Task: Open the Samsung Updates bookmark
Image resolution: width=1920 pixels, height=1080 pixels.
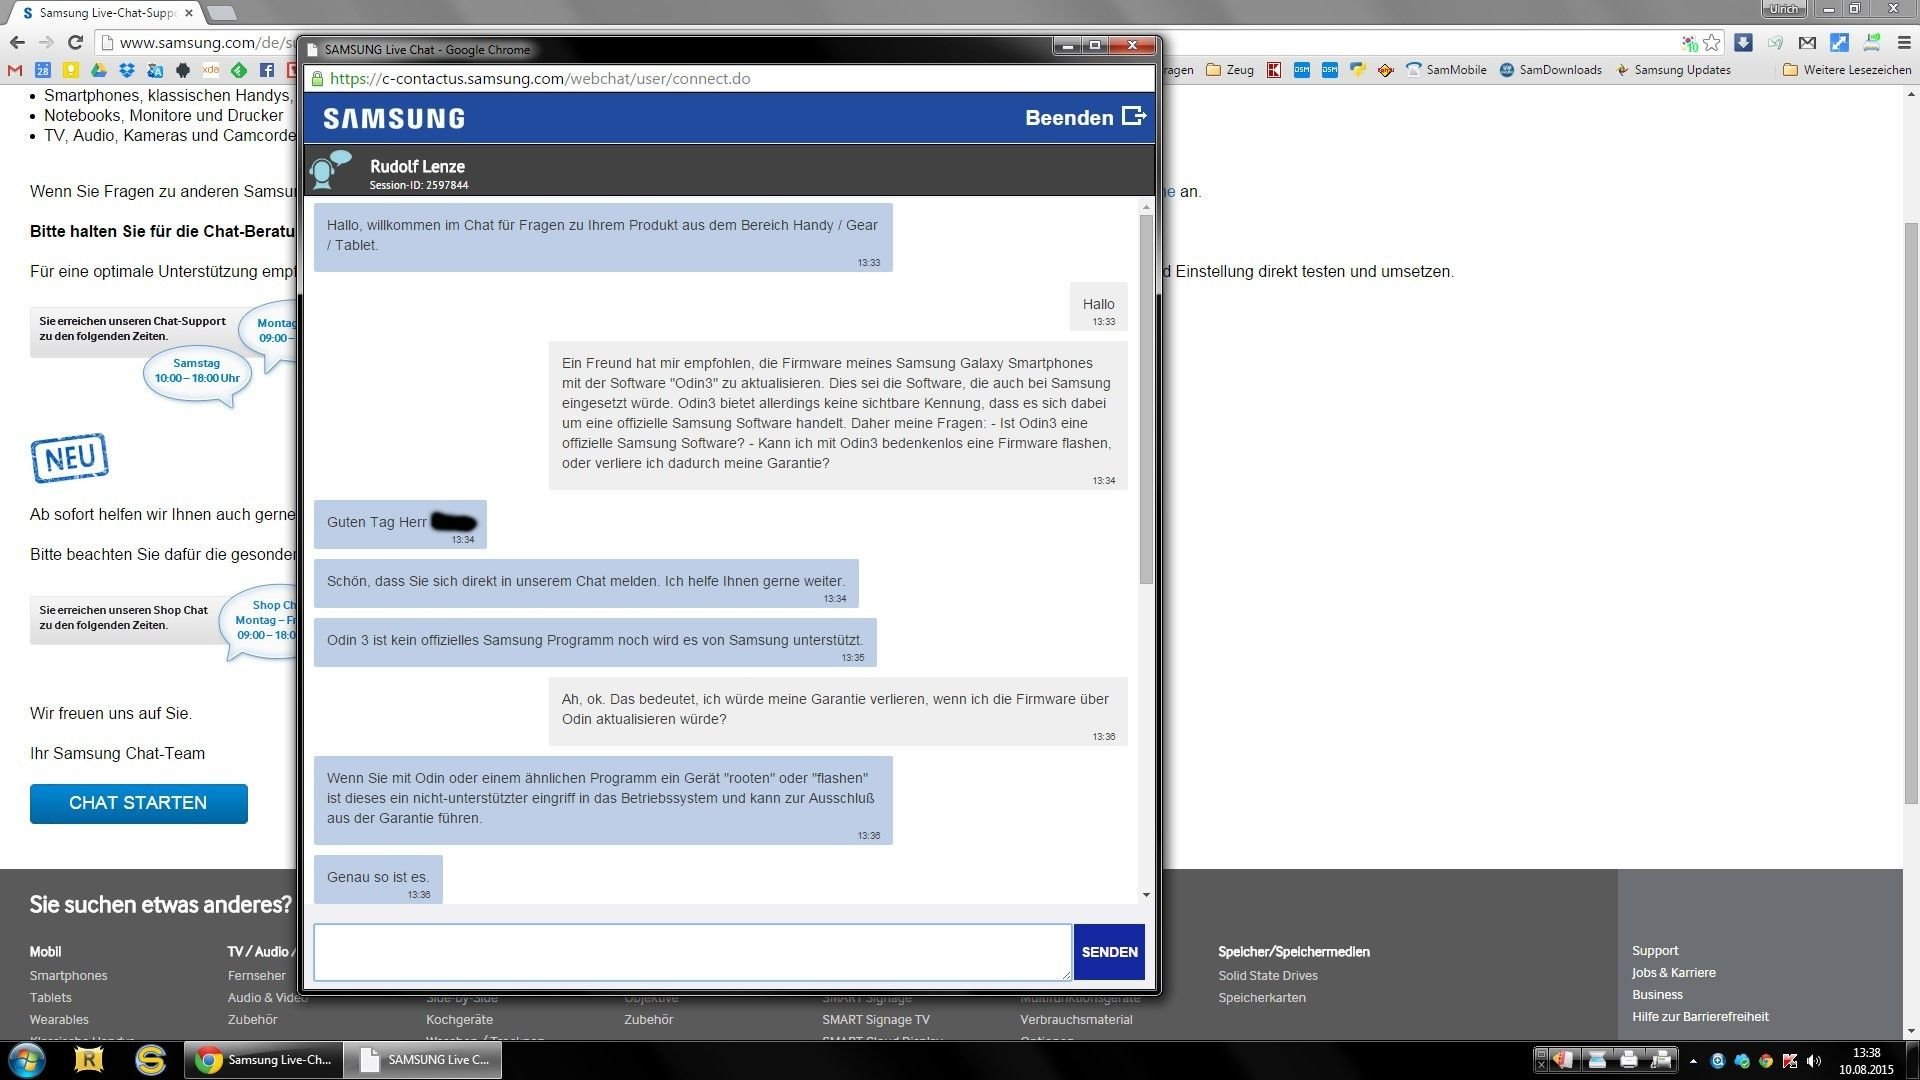Action: pyautogui.click(x=1673, y=70)
